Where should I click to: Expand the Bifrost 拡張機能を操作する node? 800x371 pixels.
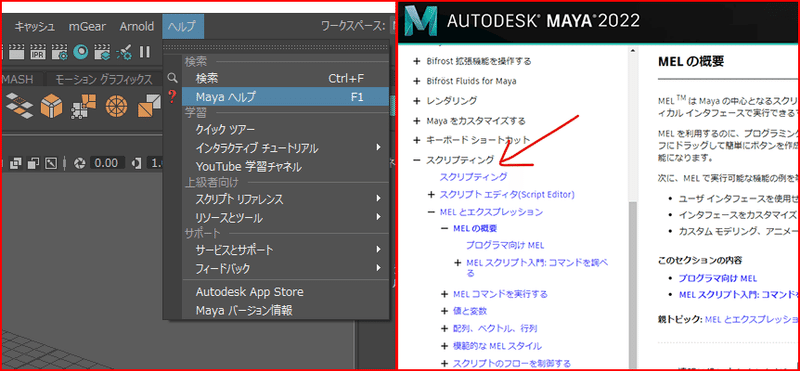coord(417,61)
